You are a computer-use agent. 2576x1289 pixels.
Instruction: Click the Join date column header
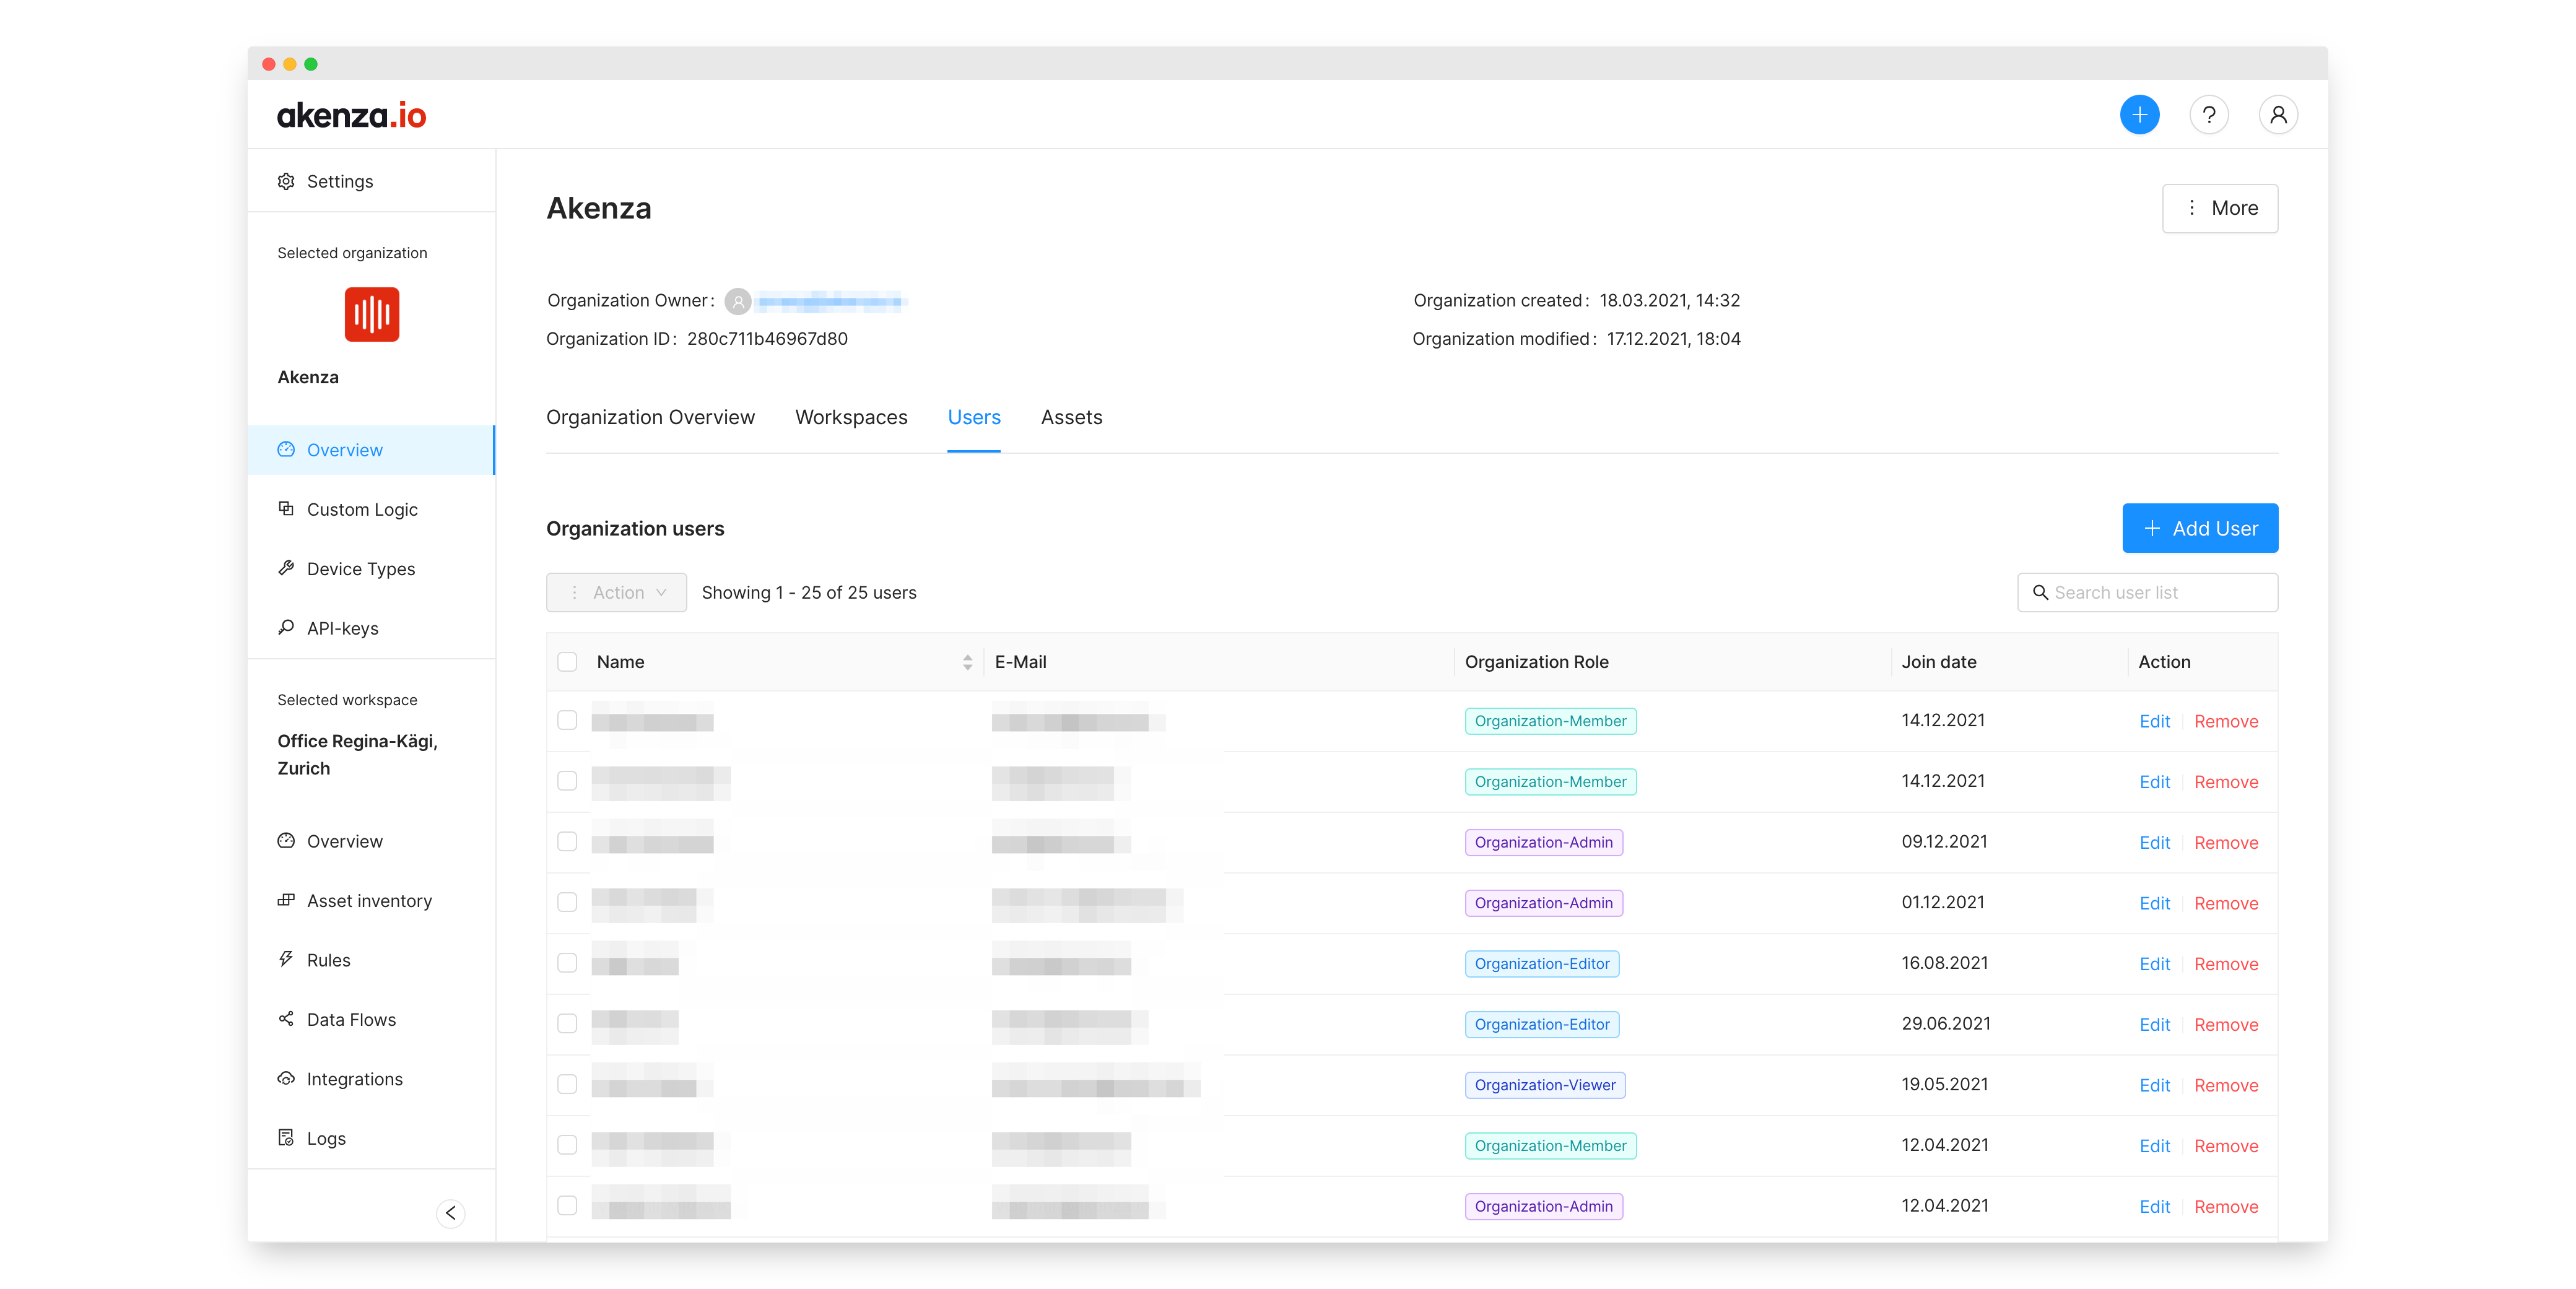click(x=1938, y=662)
